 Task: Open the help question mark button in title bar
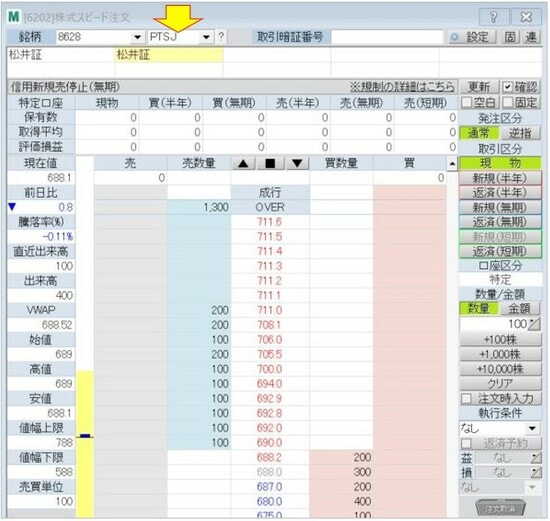click(493, 17)
